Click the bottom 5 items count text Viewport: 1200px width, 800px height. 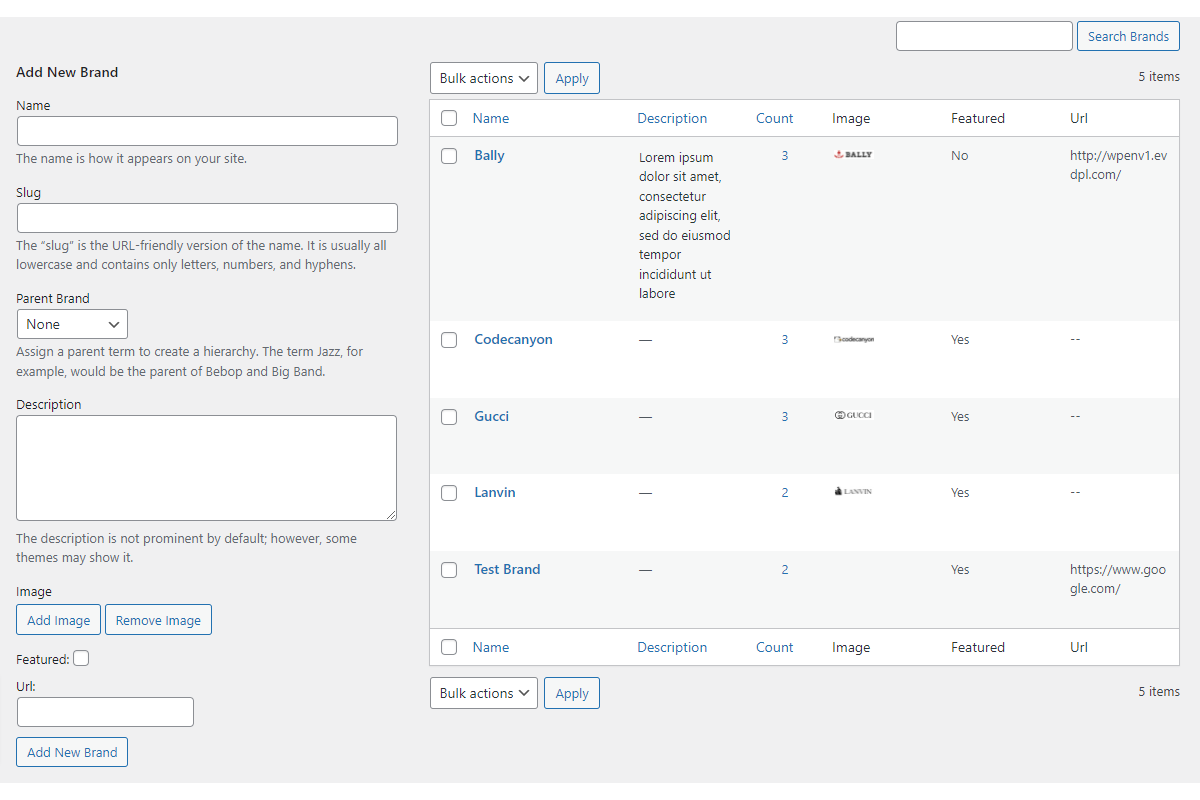(1159, 692)
